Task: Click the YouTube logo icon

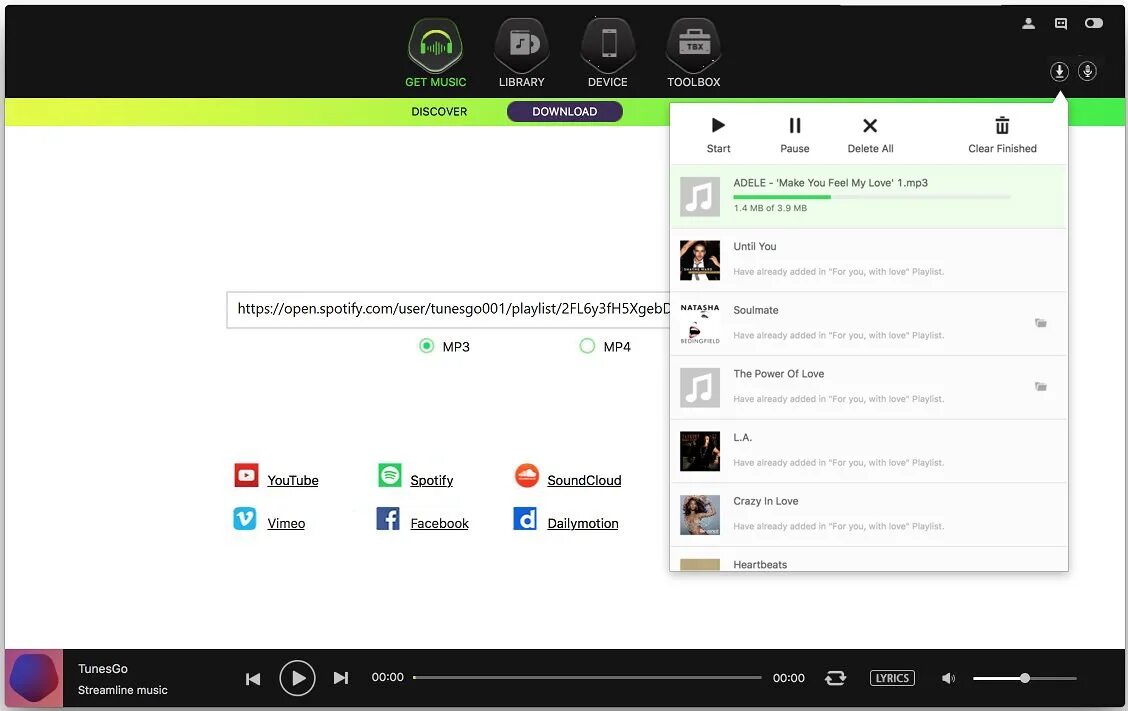Action: [246, 475]
